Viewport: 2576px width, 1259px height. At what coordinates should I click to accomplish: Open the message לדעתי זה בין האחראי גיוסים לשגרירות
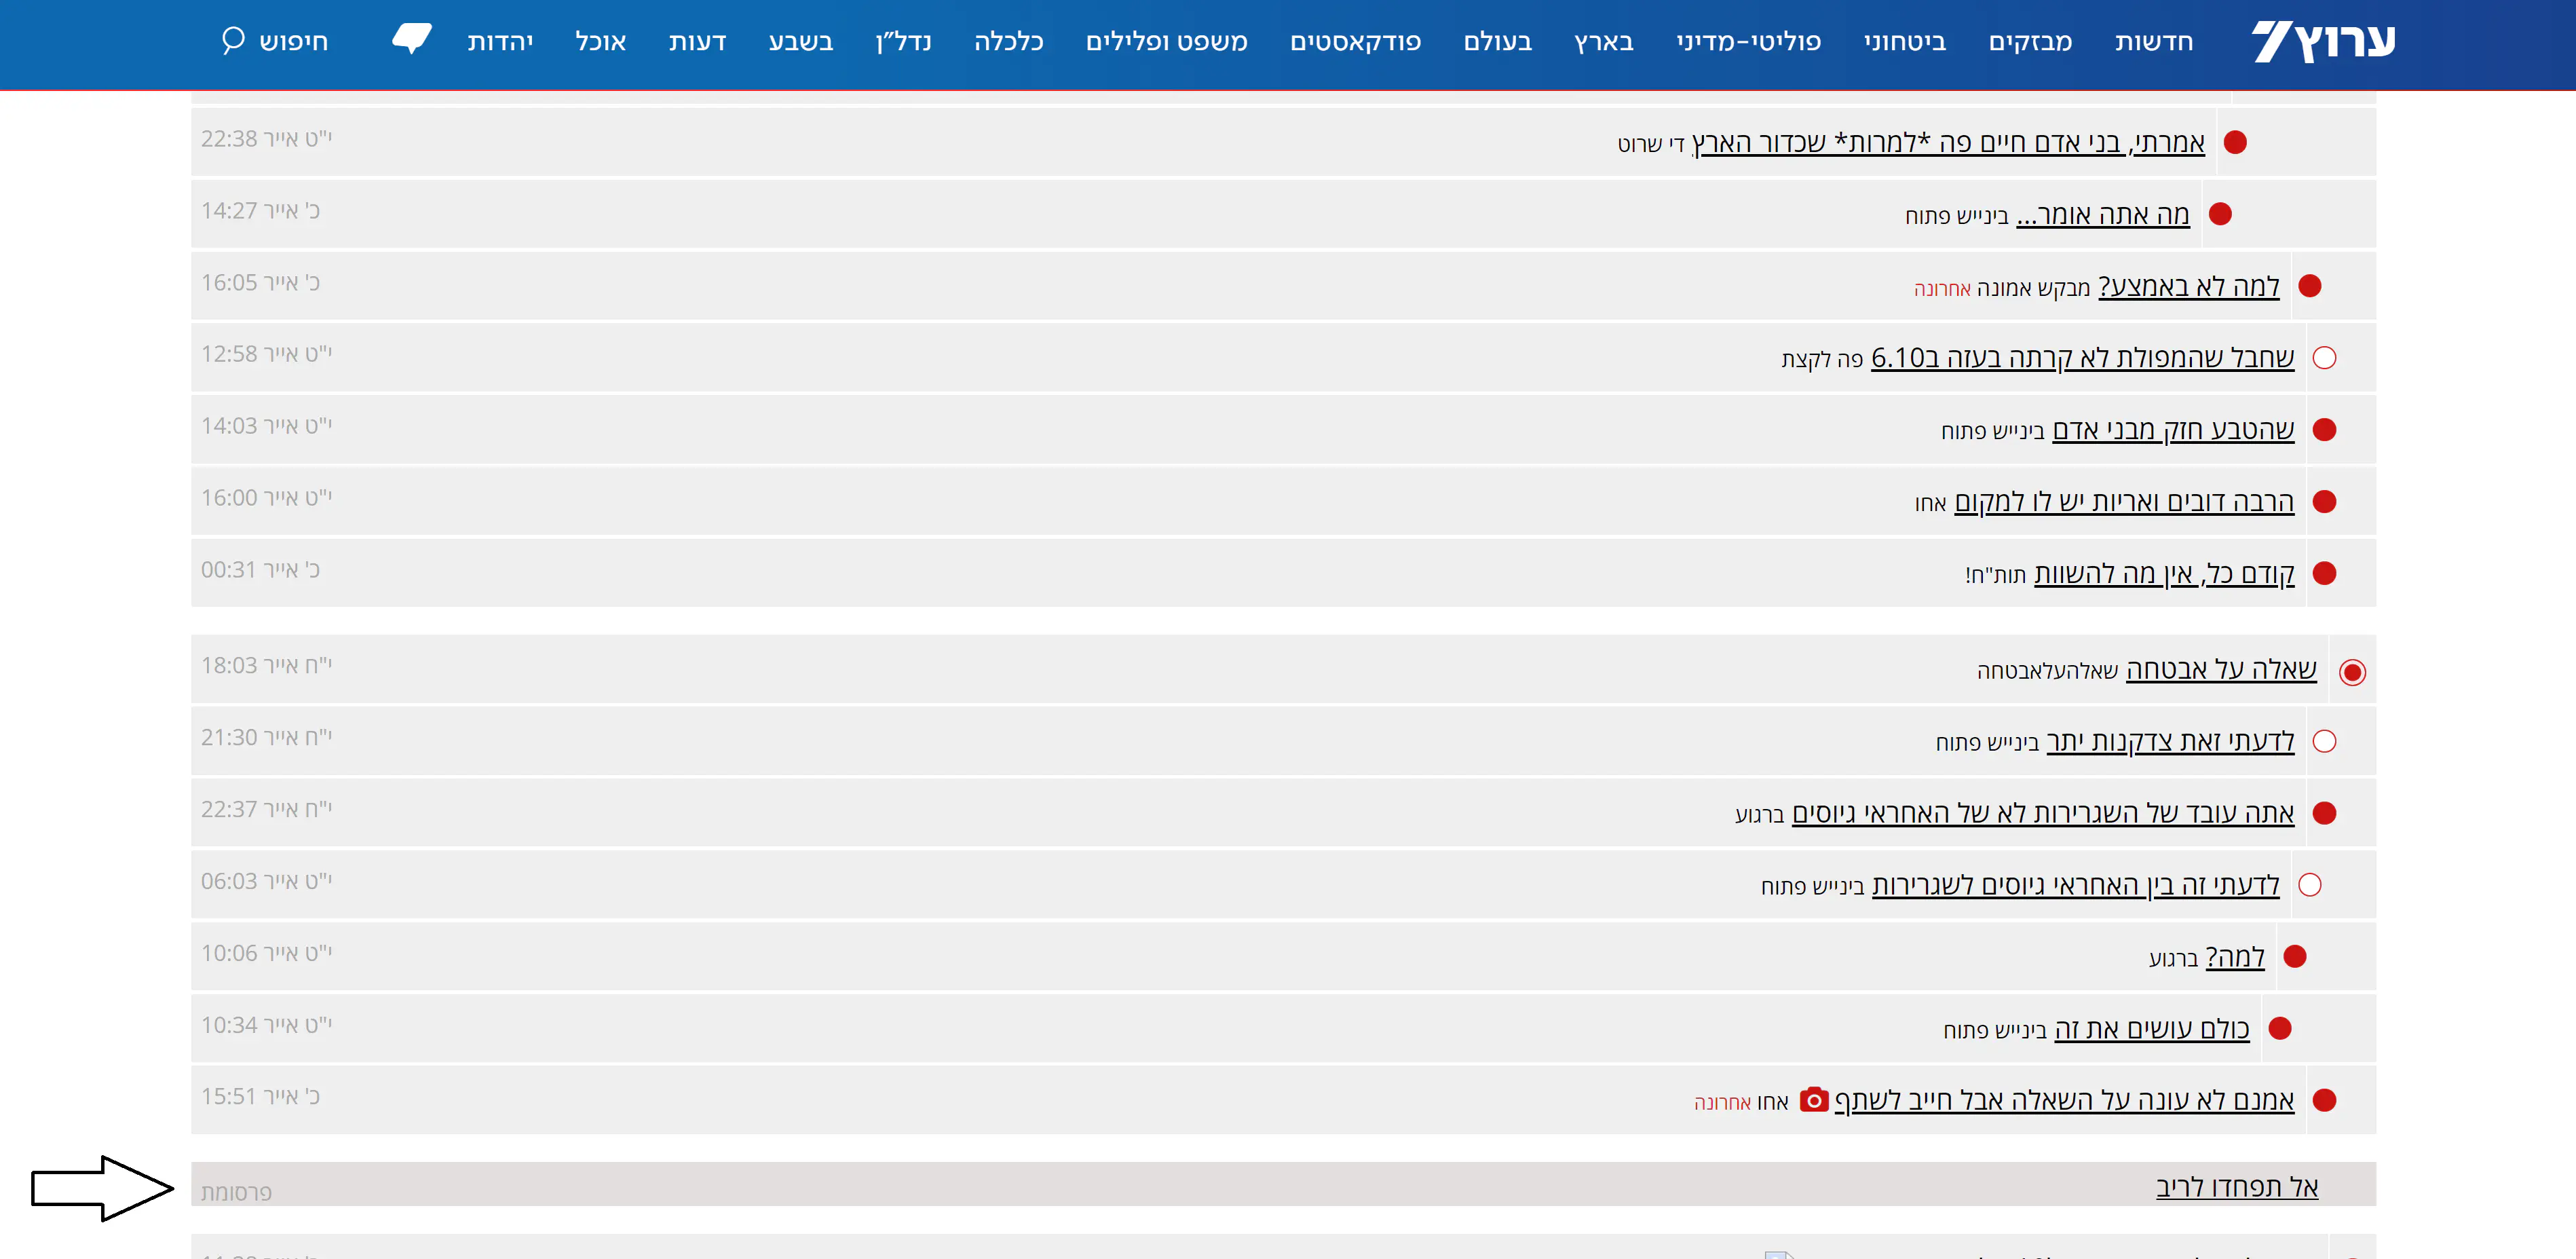[x=2075, y=885]
